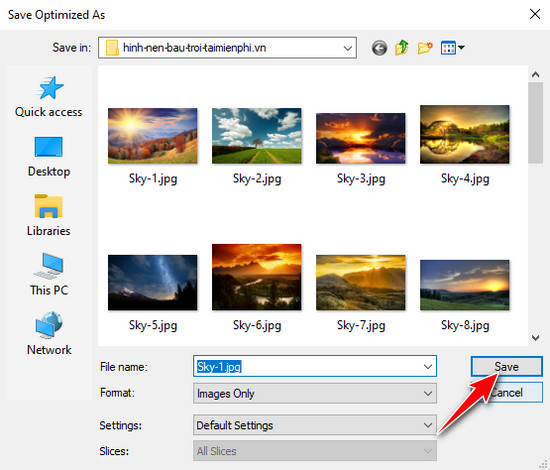Screen dimensions: 550x470
Task: Select the Sky-6.jpg thumbnail
Action: click(x=256, y=277)
